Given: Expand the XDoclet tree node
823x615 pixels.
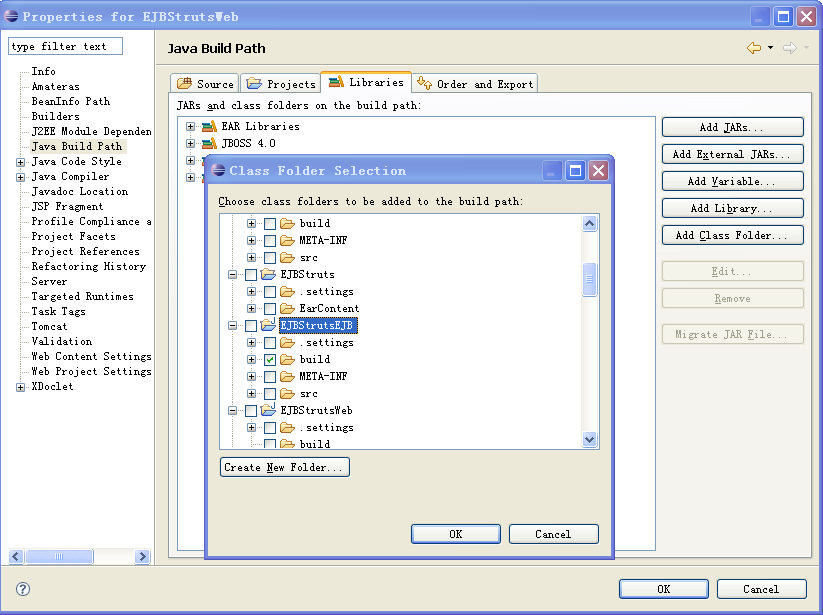Looking at the screenshot, I should (x=20, y=387).
